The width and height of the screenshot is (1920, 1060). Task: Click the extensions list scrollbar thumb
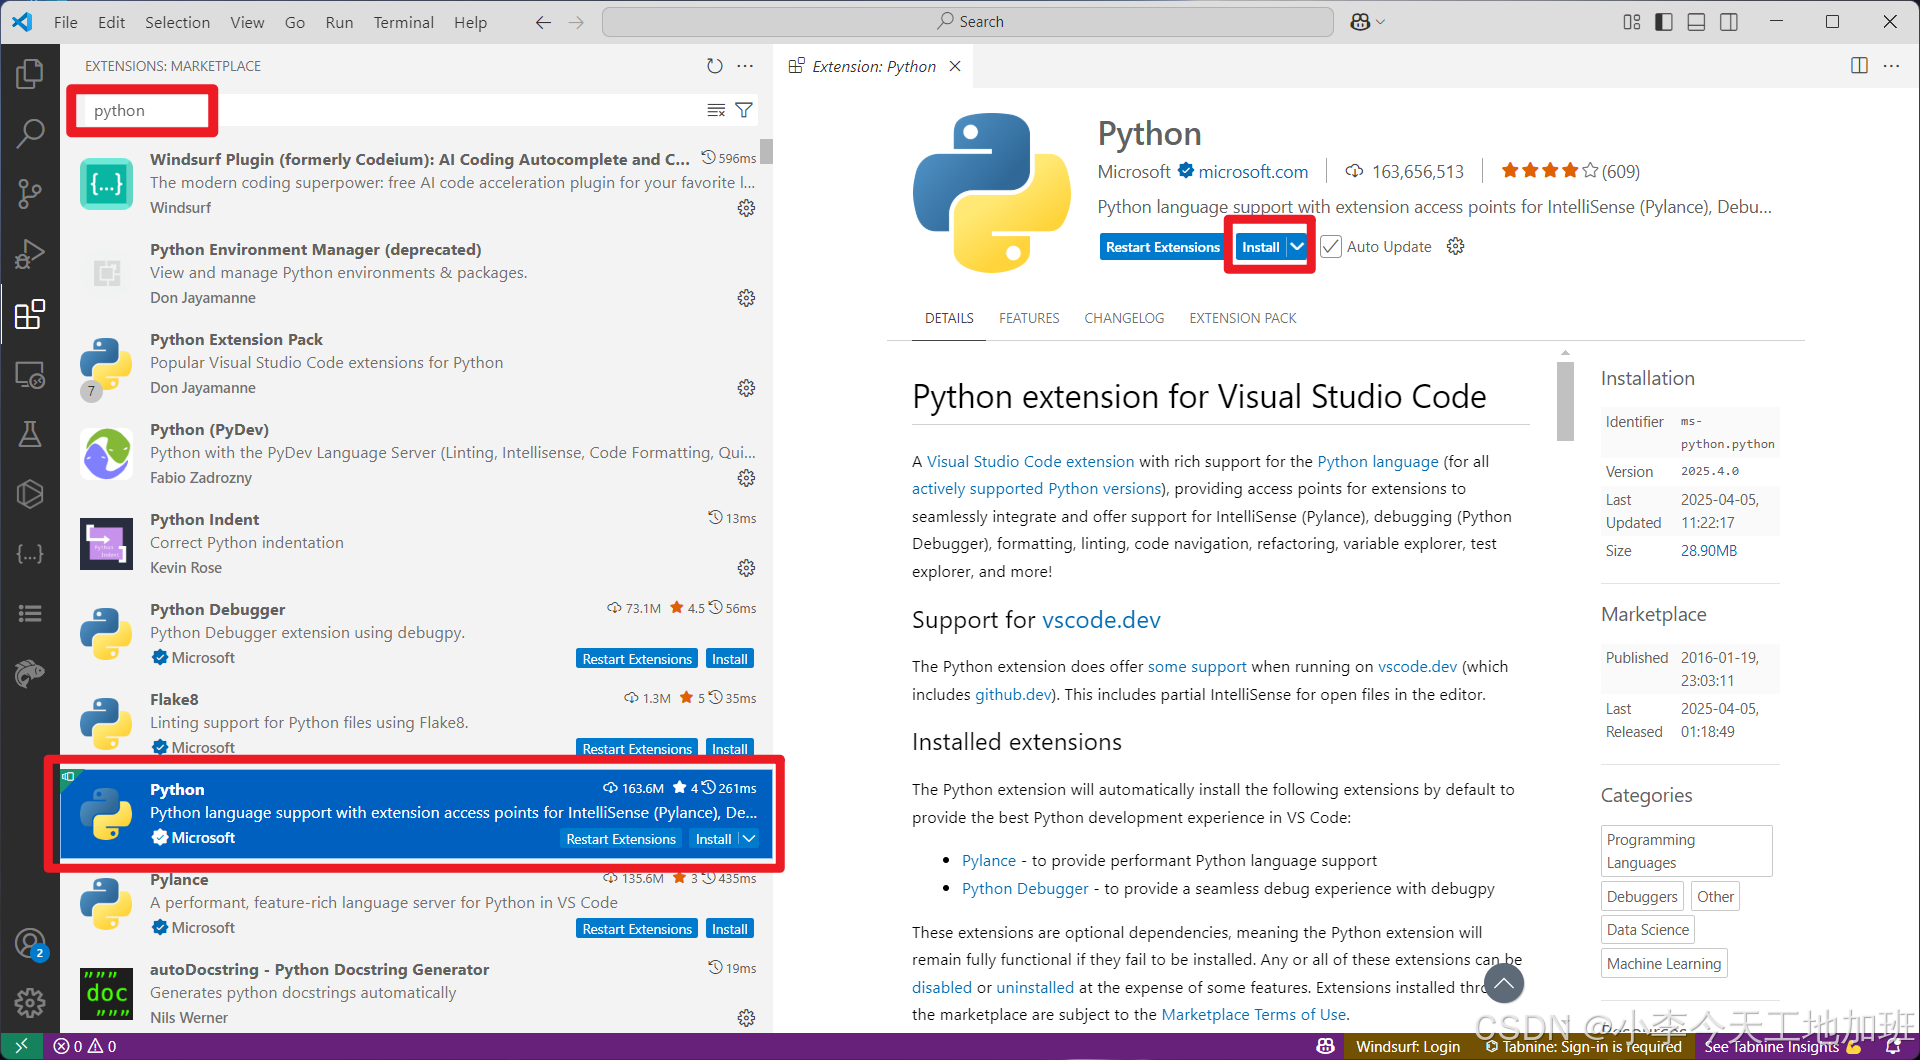coord(766,151)
